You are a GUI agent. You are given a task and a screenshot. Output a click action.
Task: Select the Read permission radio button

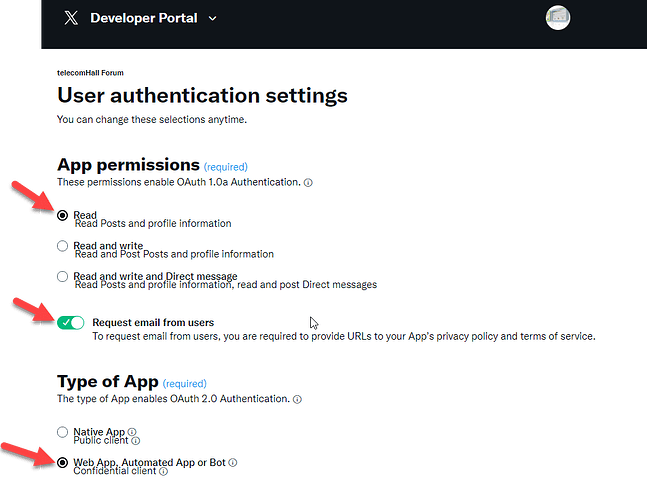point(62,215)
